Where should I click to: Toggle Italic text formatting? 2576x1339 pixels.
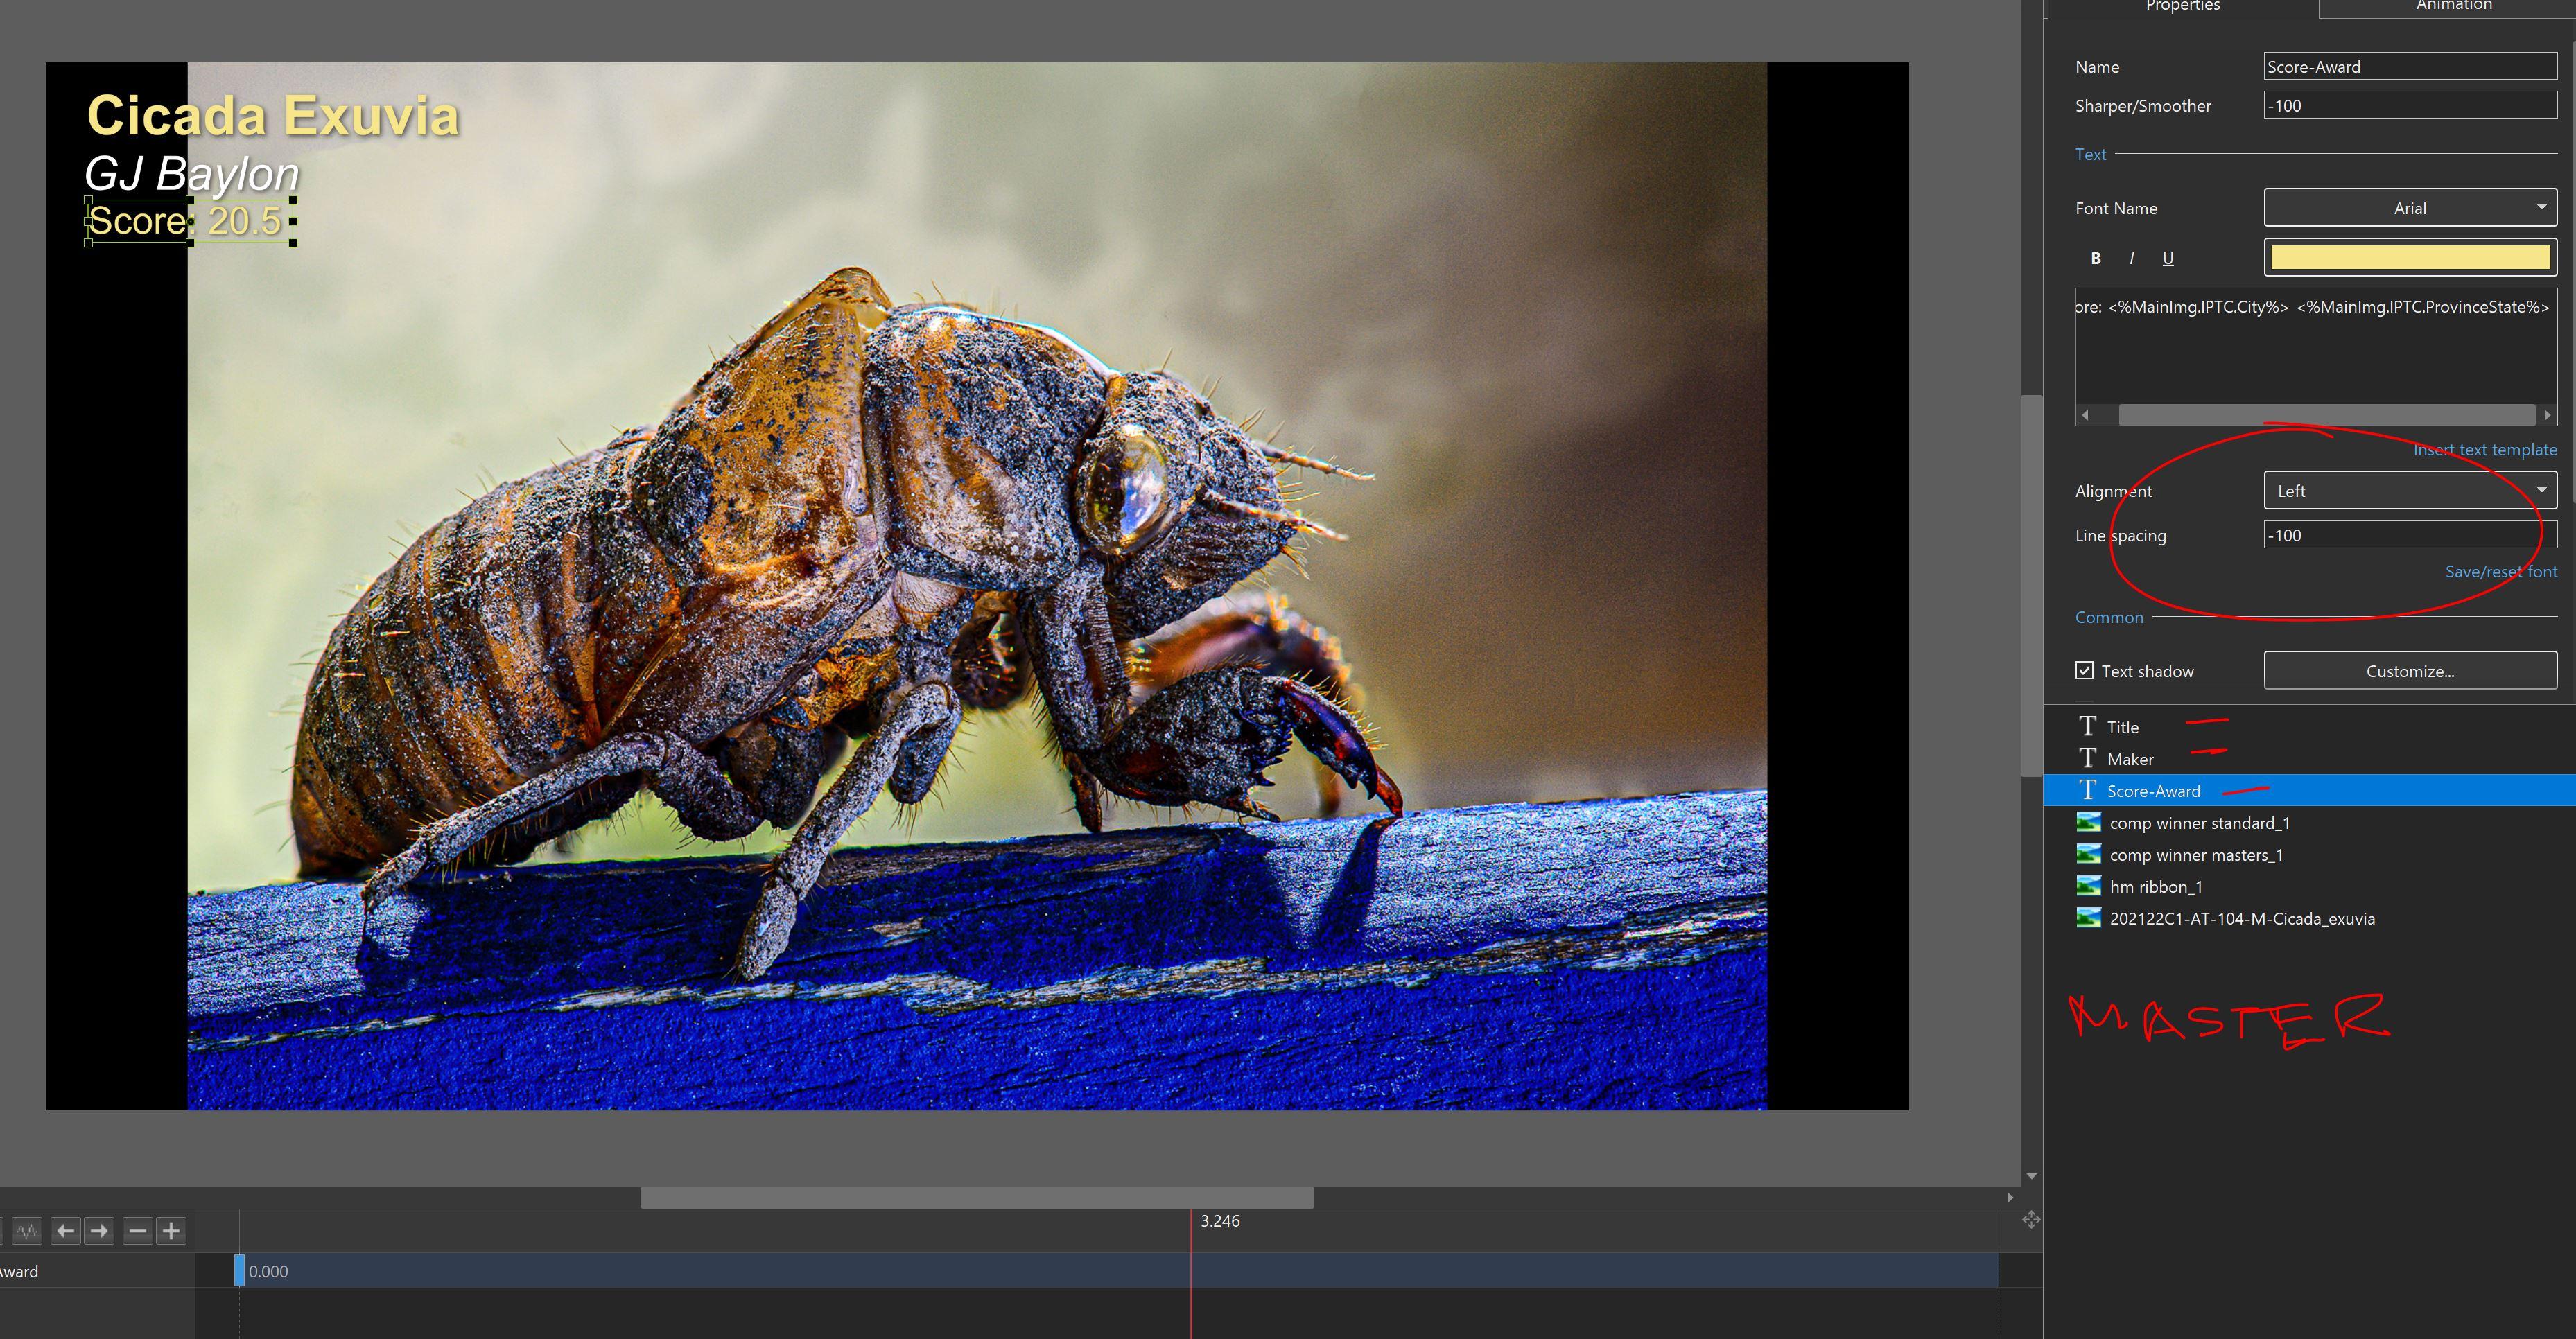click(2131, 258)
